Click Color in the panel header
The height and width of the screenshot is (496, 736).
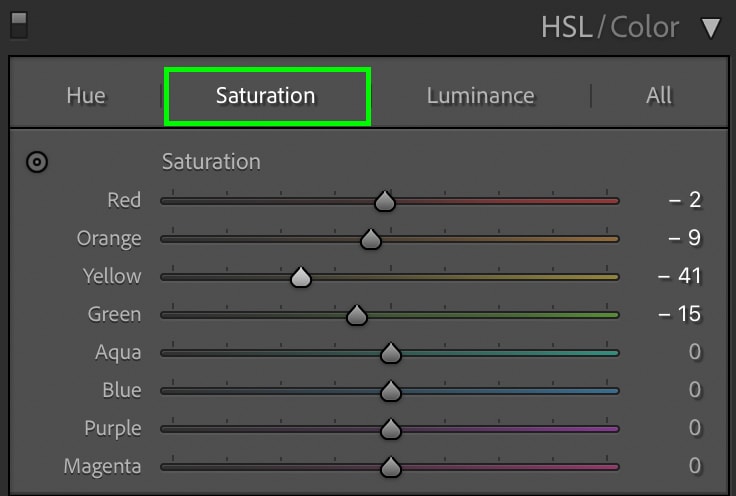tap(644, 27)
